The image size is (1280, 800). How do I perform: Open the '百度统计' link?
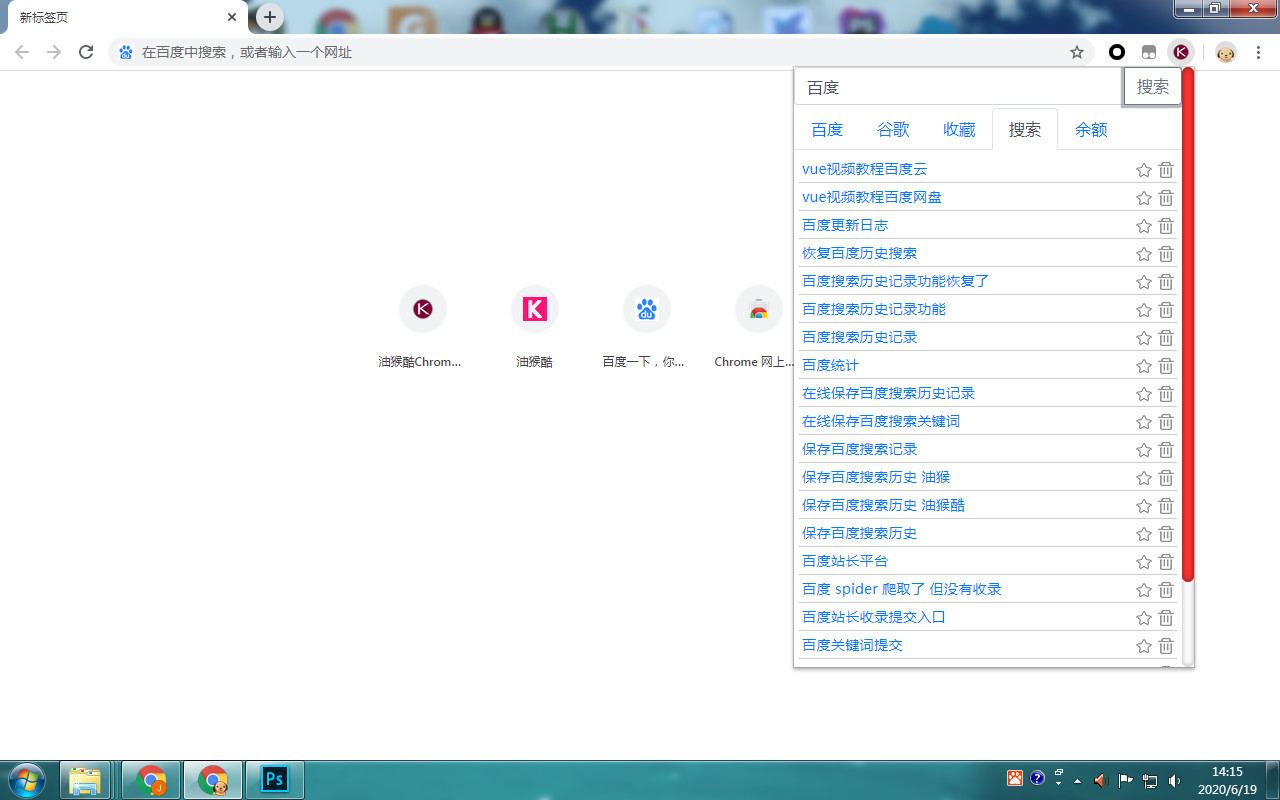[830, 365]
